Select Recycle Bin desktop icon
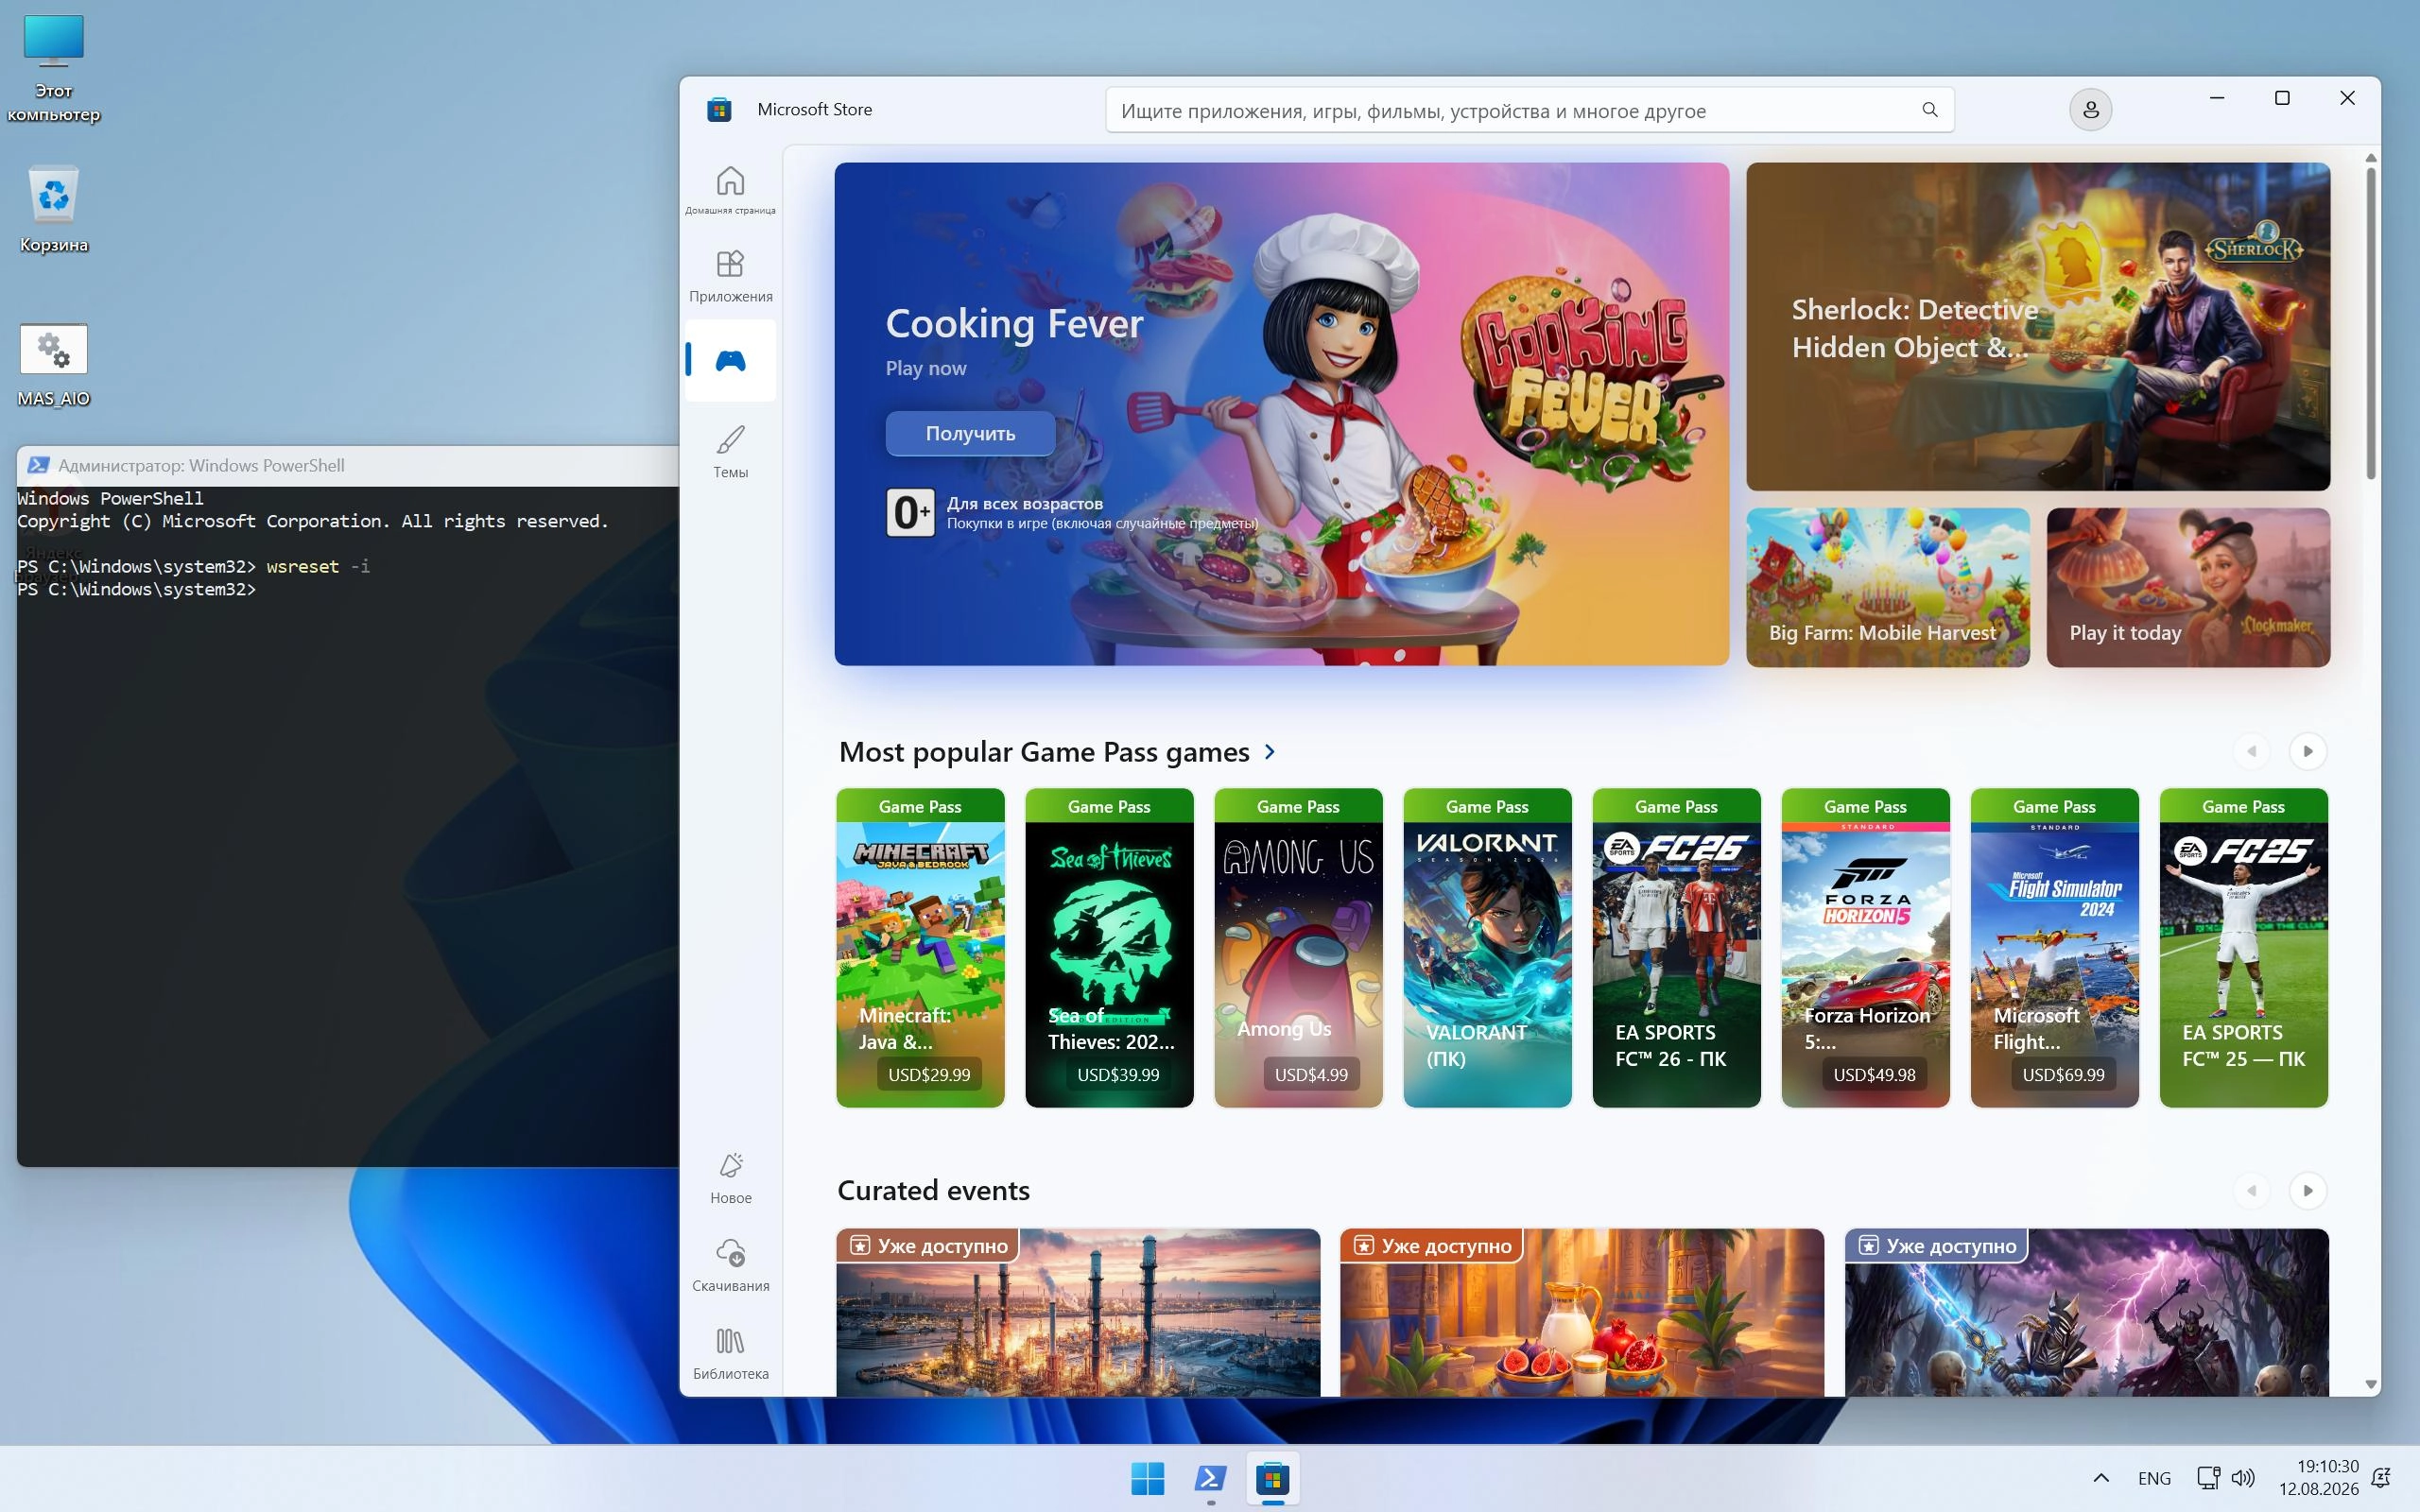The height and width of the screenshot is (1512, 2420). (x=54, y=210)
